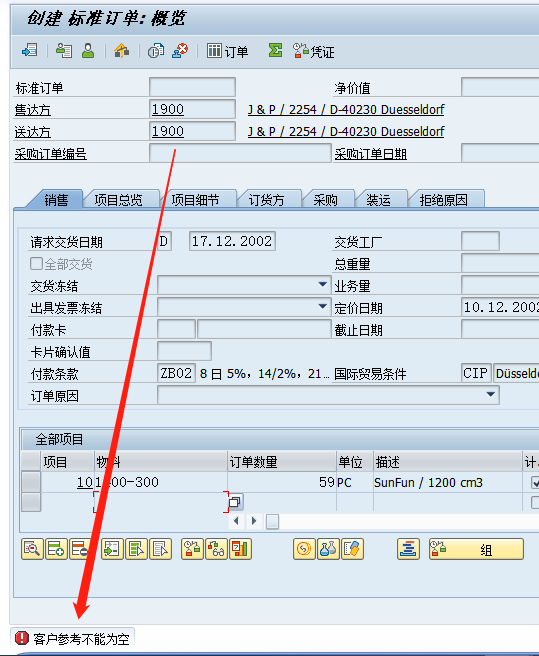The width and height of the screenshot is (539, 656).
Task: Expand the 出具发票冻结 dropdown
Action: 322,306
